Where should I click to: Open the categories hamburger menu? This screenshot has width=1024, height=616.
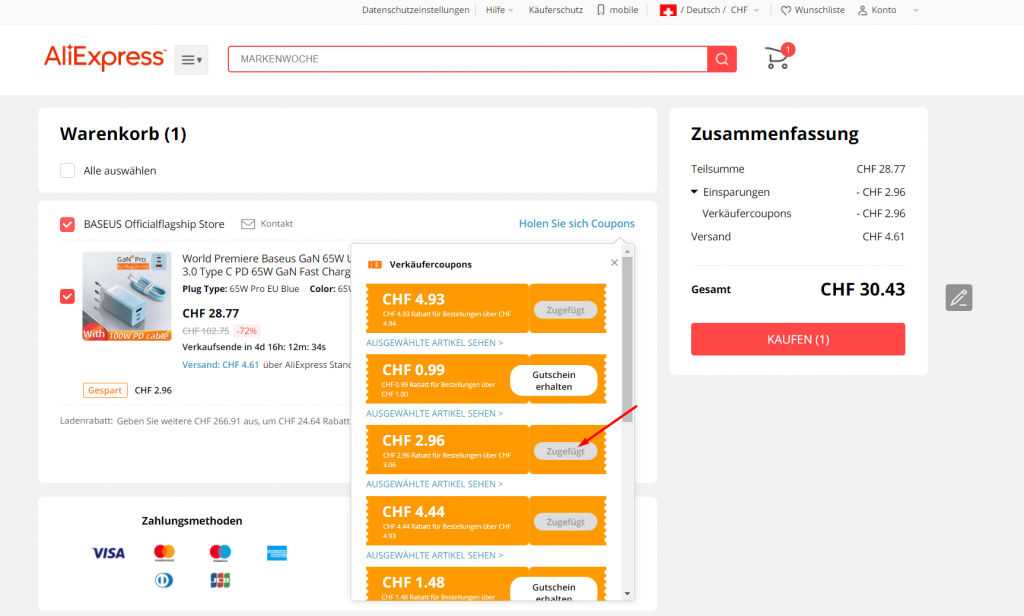[x=191, y=60]
